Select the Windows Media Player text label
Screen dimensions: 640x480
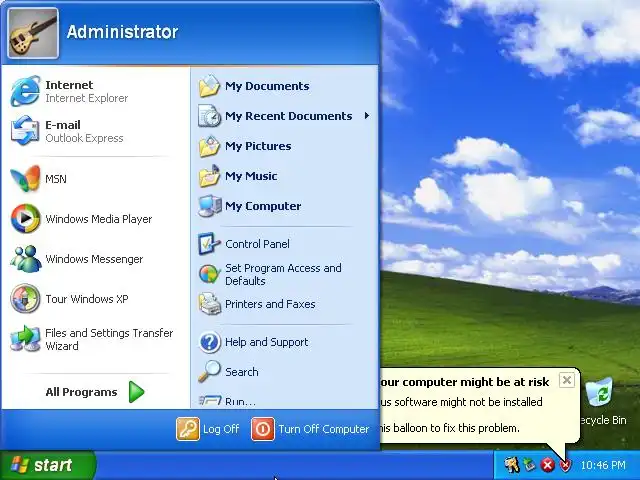(x=99, y=219)
